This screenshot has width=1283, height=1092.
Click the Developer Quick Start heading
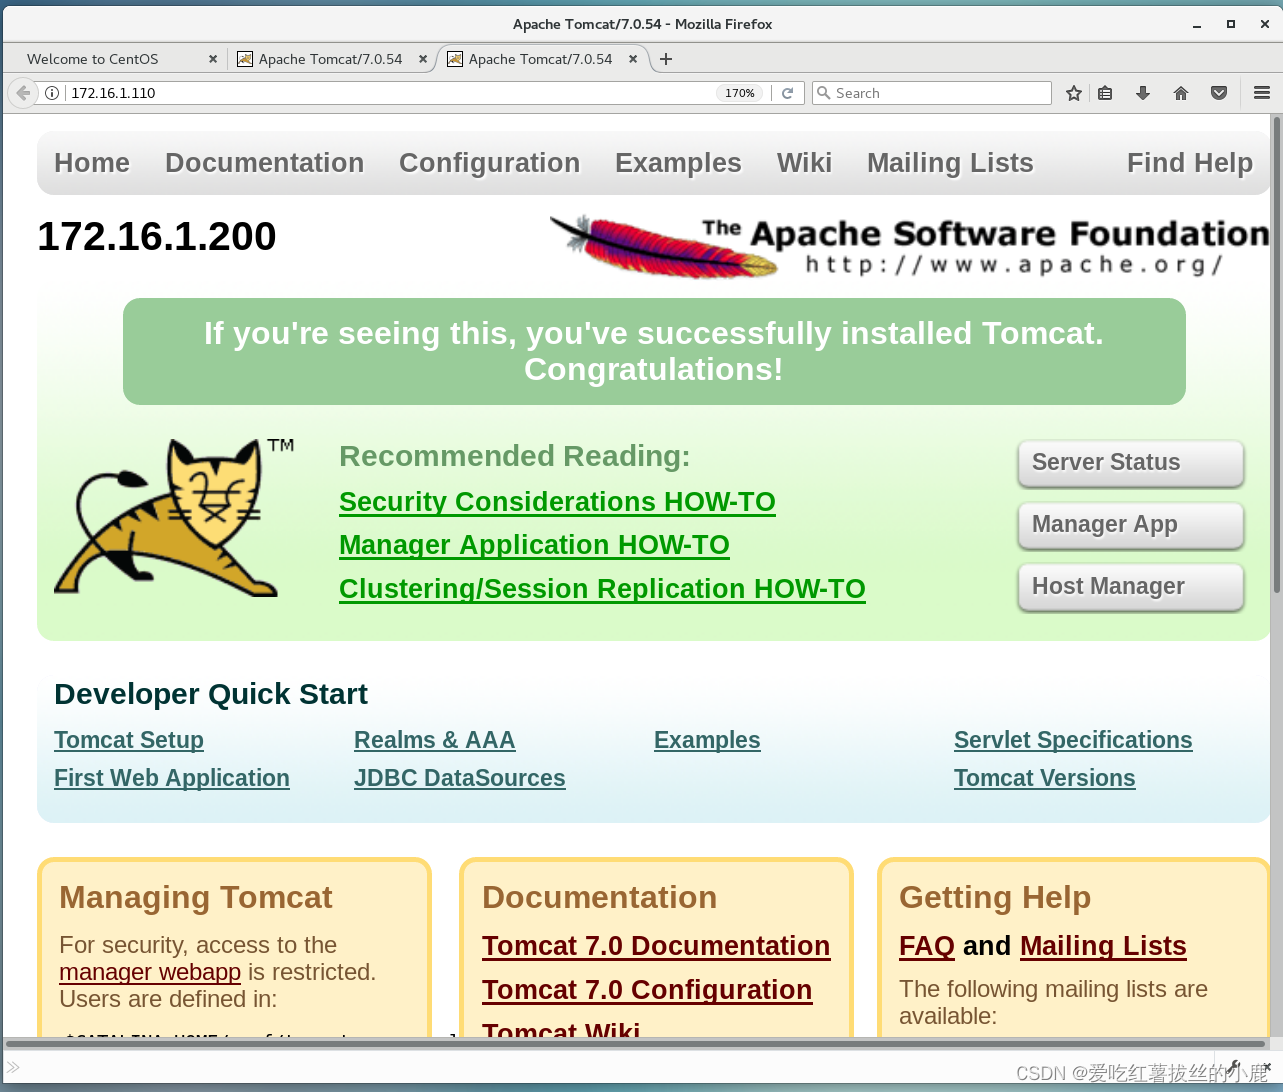(x=211, y=694)
